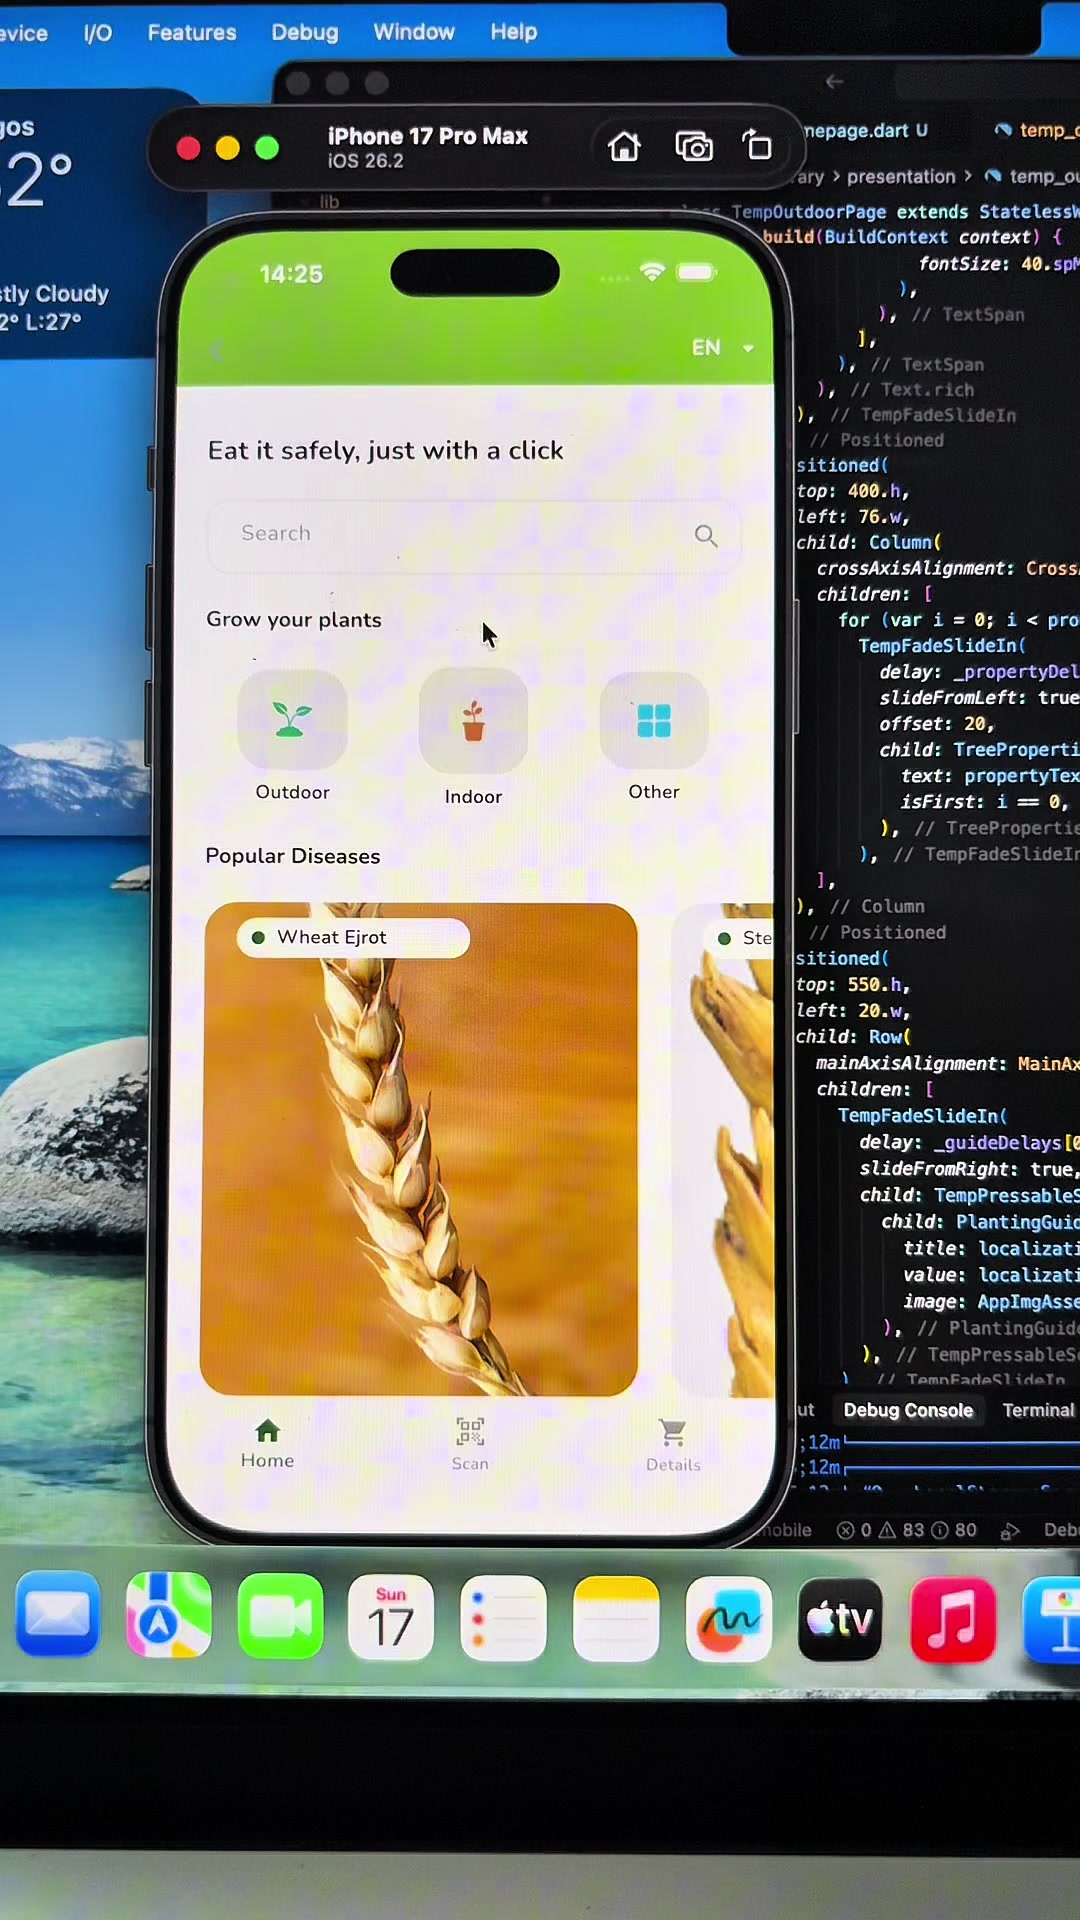
Task: Open the EN language dropdown
Action: click(722, 347)
